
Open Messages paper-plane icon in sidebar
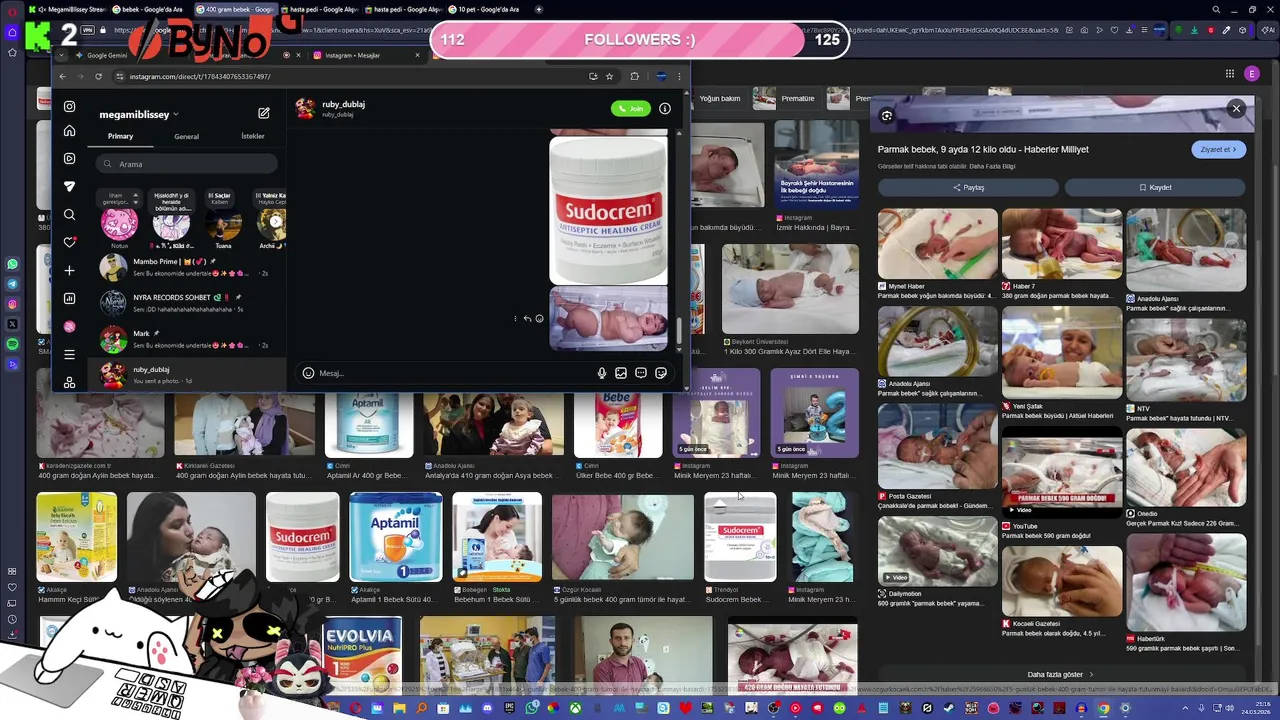click(69, 186)
